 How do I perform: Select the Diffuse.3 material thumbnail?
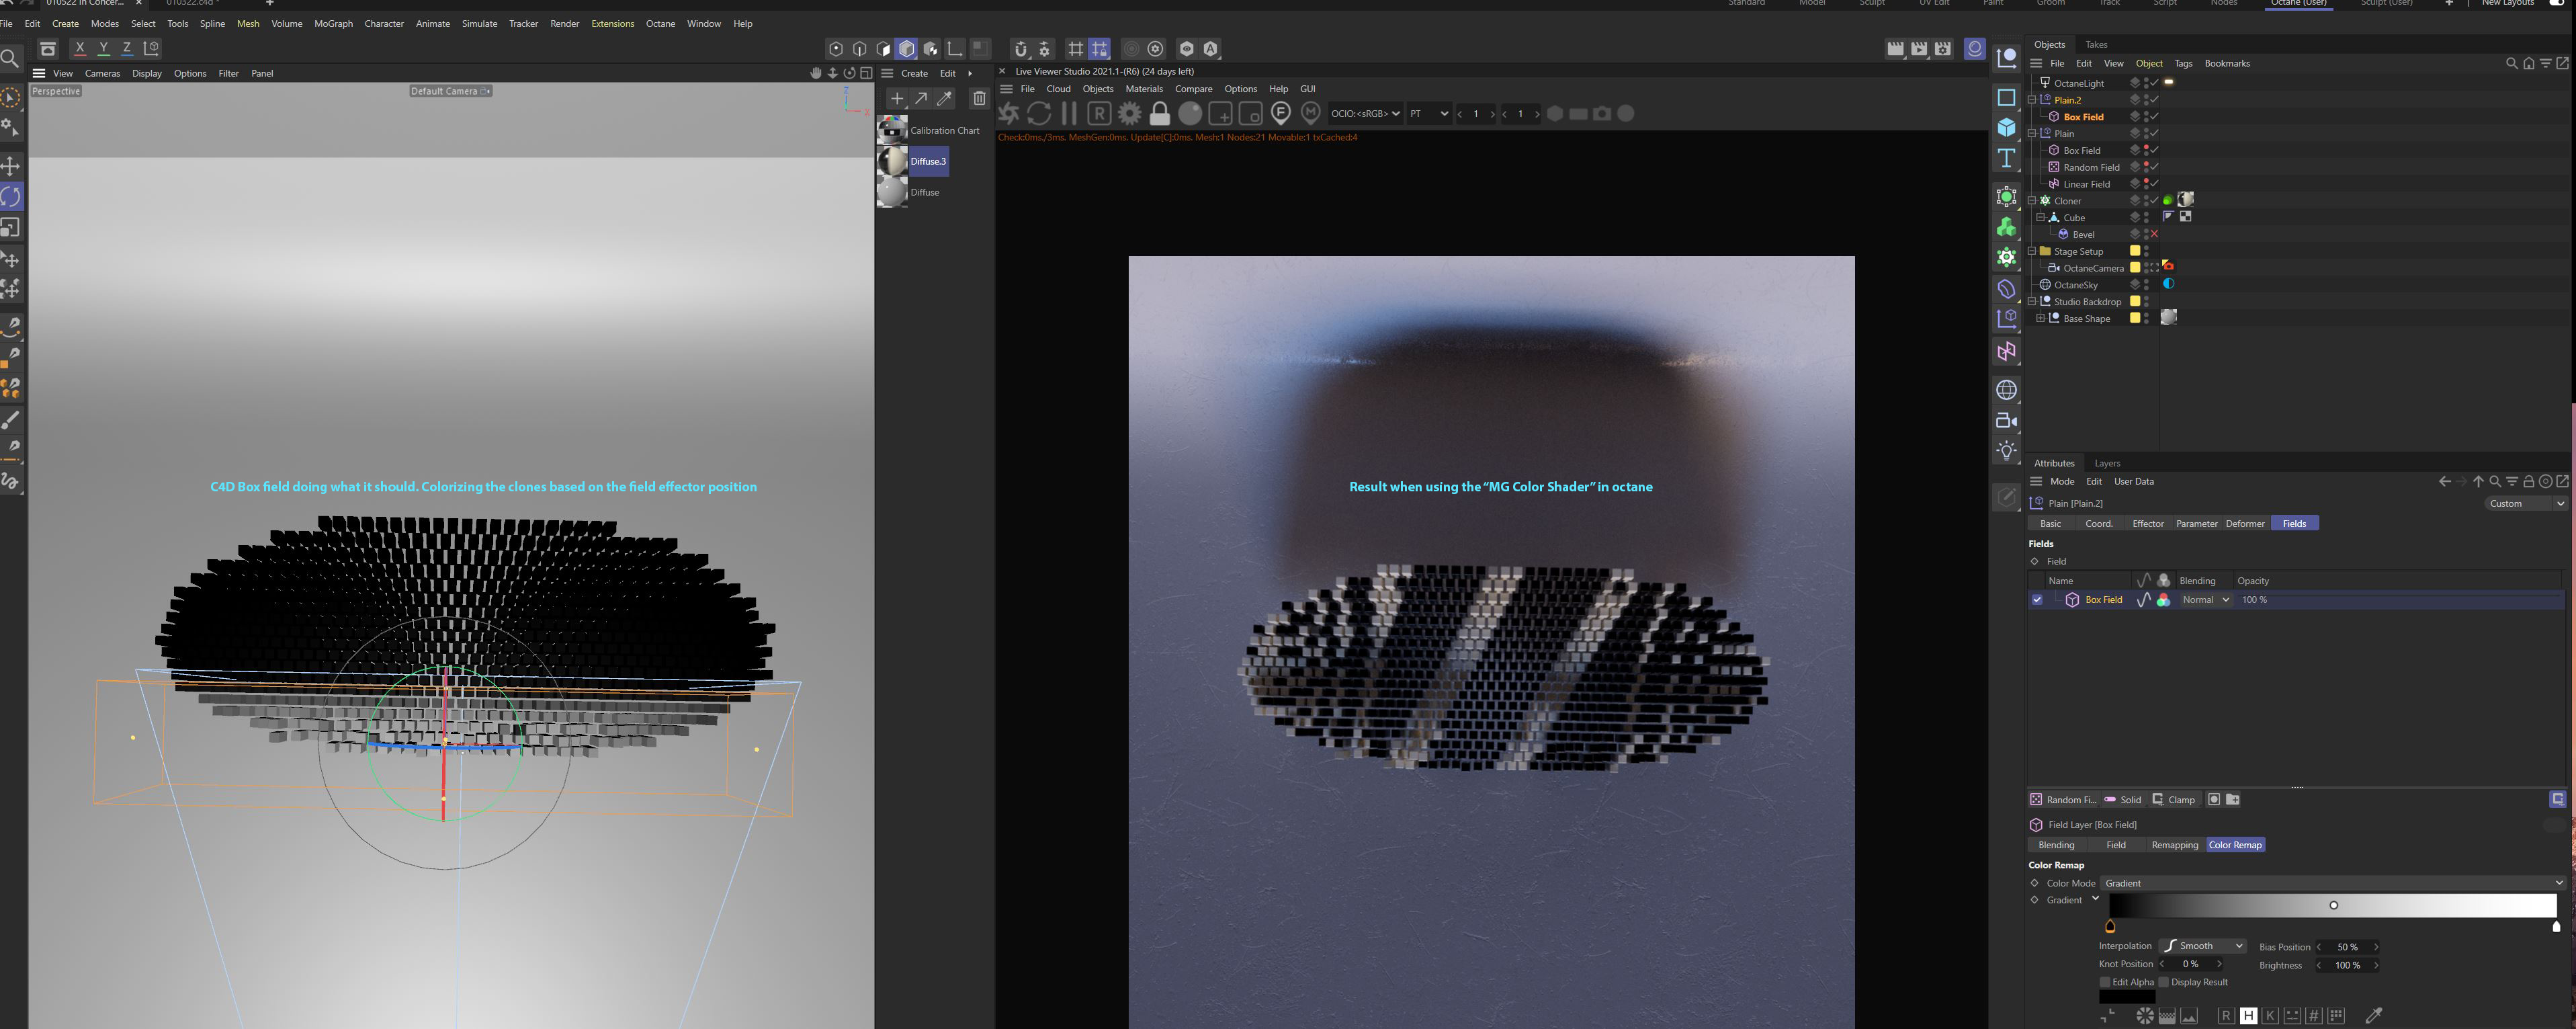pyautogui.click(x=892, y=161)
